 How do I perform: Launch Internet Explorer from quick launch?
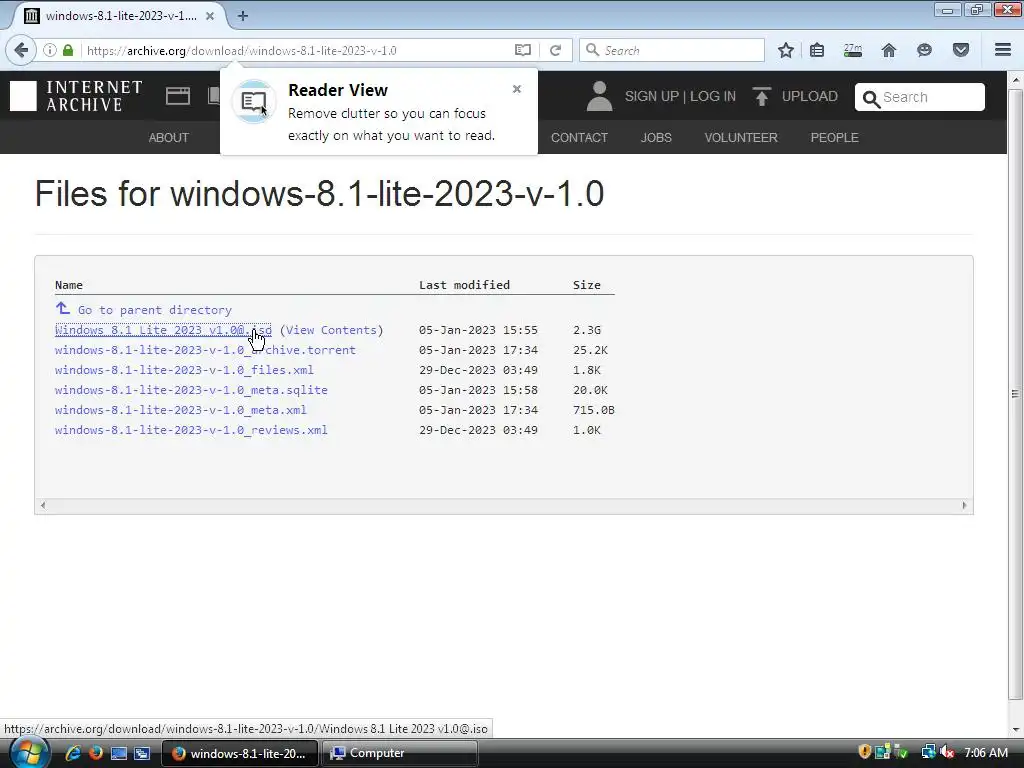72,753
